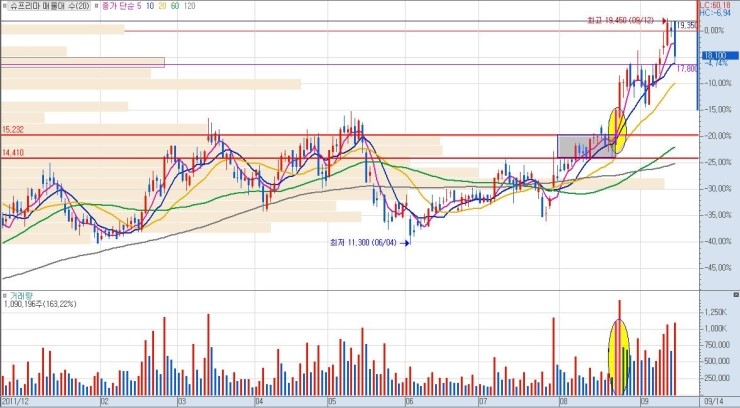
Task: Select the yellow ellipse on the volume bars
Action: [x=619, y=356]
